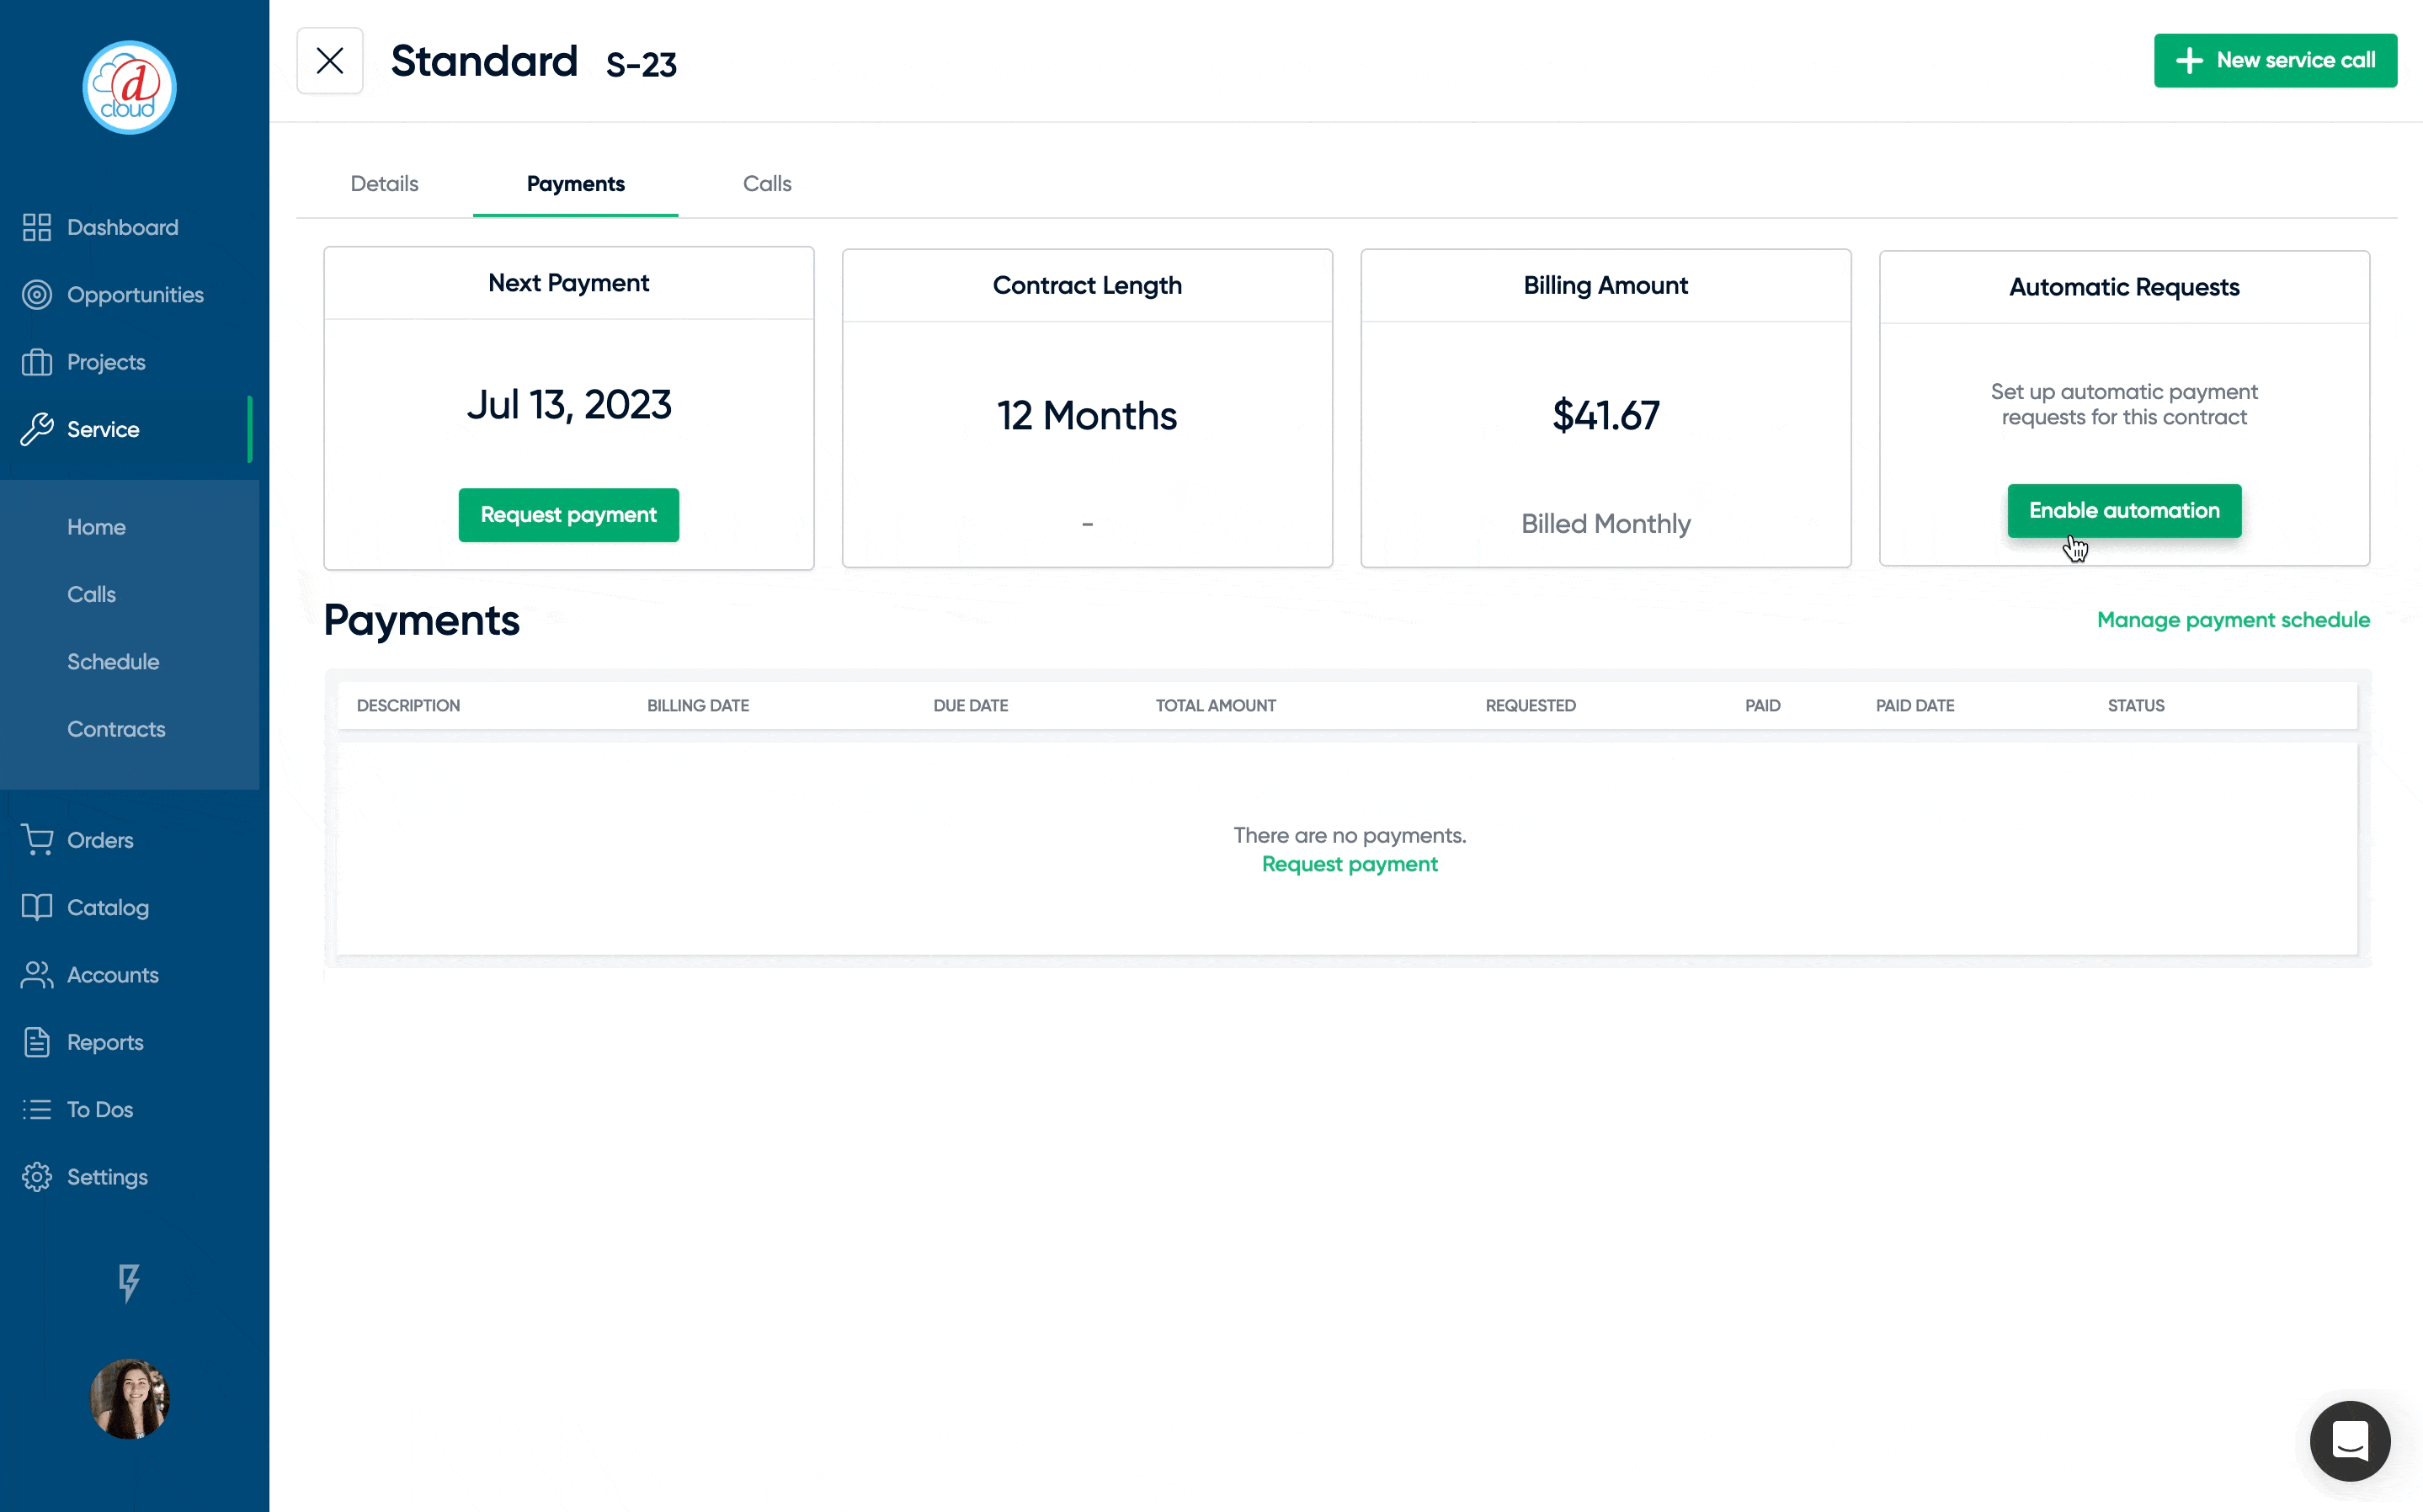The height and width of the screenshot is (1512, 2423).
Task: Click the Catalog book icon
Action: tap(37, 907)
